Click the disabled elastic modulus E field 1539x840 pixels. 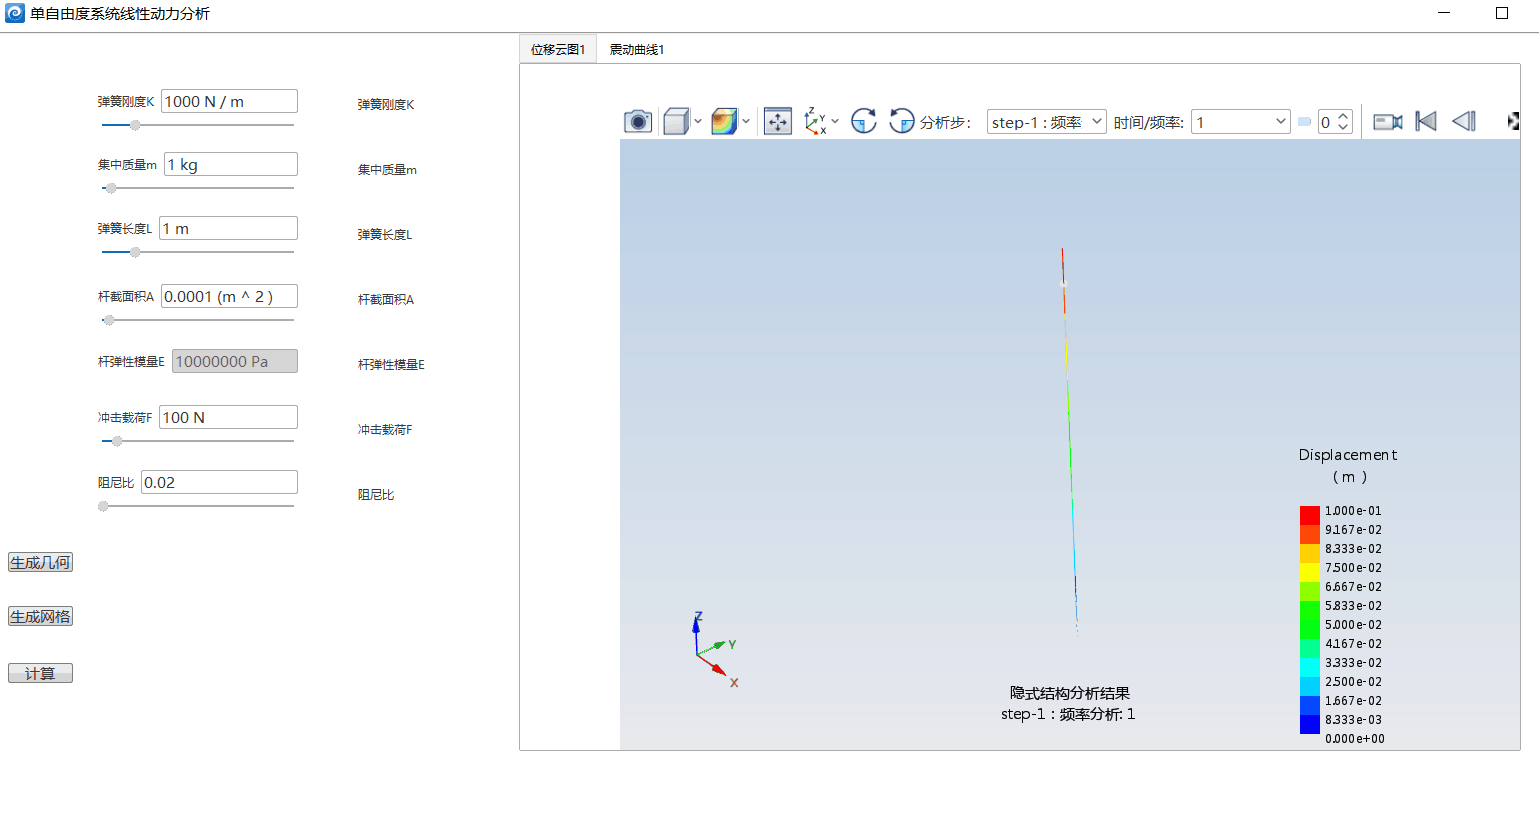(235, 361)
